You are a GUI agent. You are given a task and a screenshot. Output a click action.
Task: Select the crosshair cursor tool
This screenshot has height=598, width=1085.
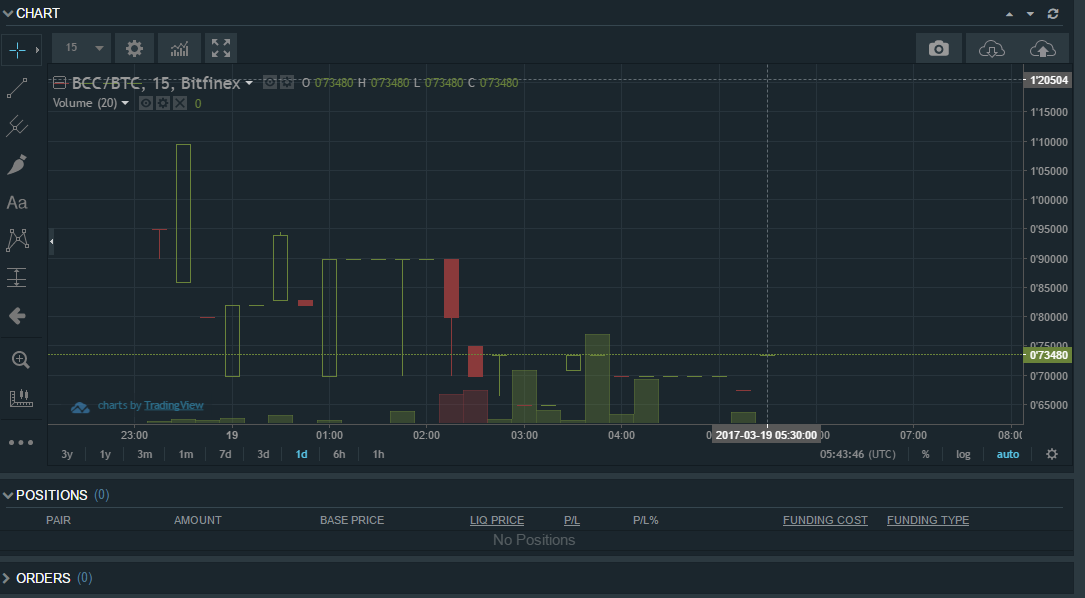[17, 49]
